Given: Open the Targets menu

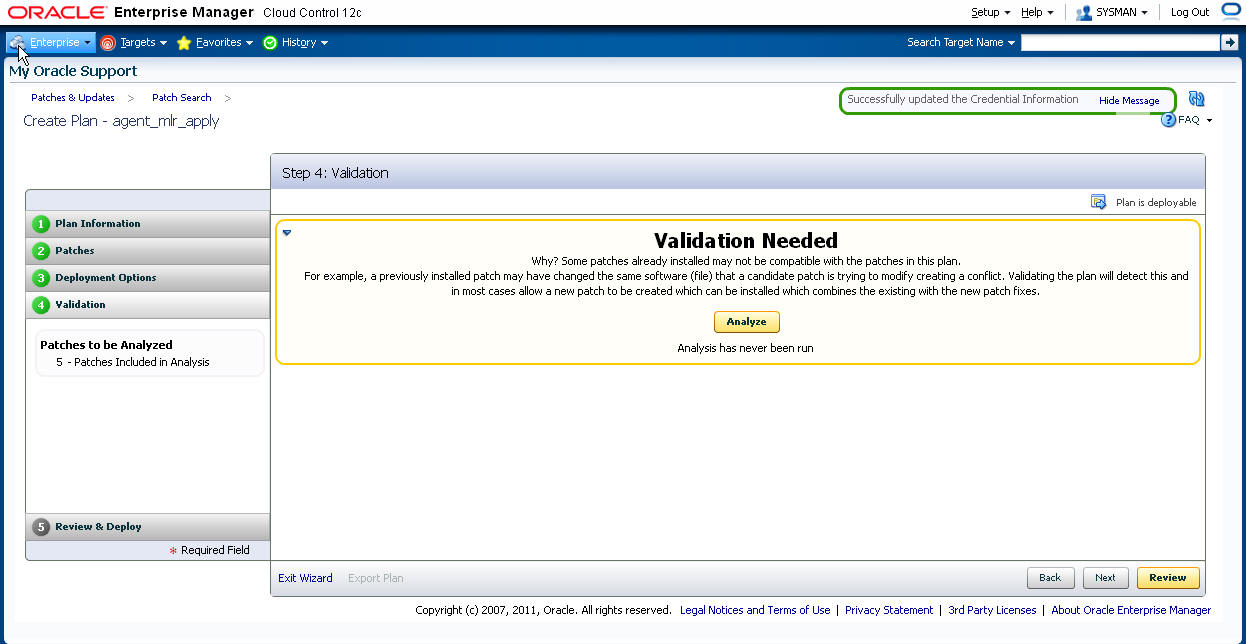Looking at the screenshot, I should [x=134, y=42].
